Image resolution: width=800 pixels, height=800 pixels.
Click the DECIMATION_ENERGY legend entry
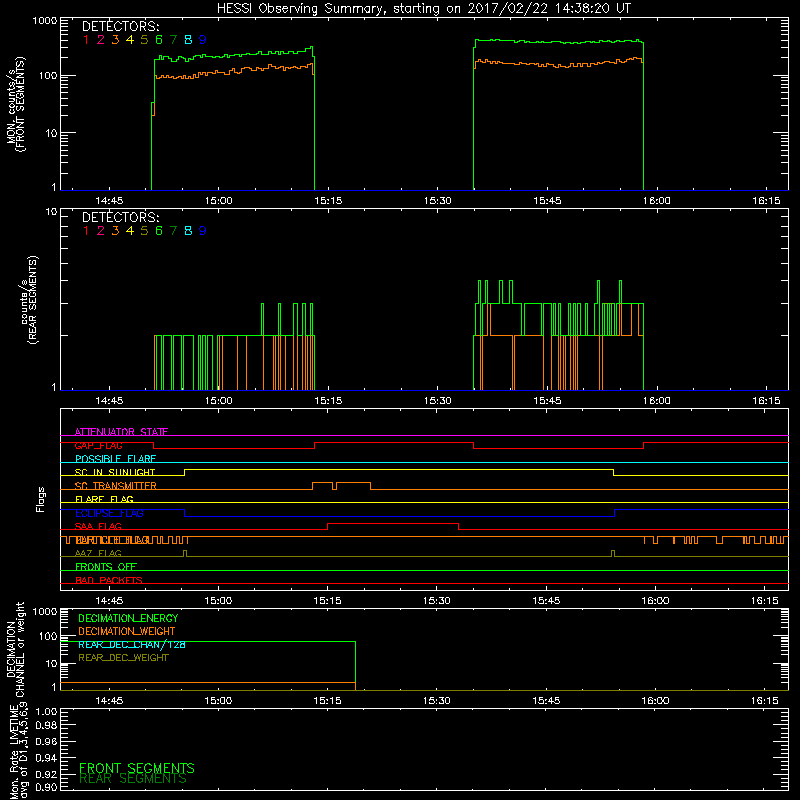point(128,618)
